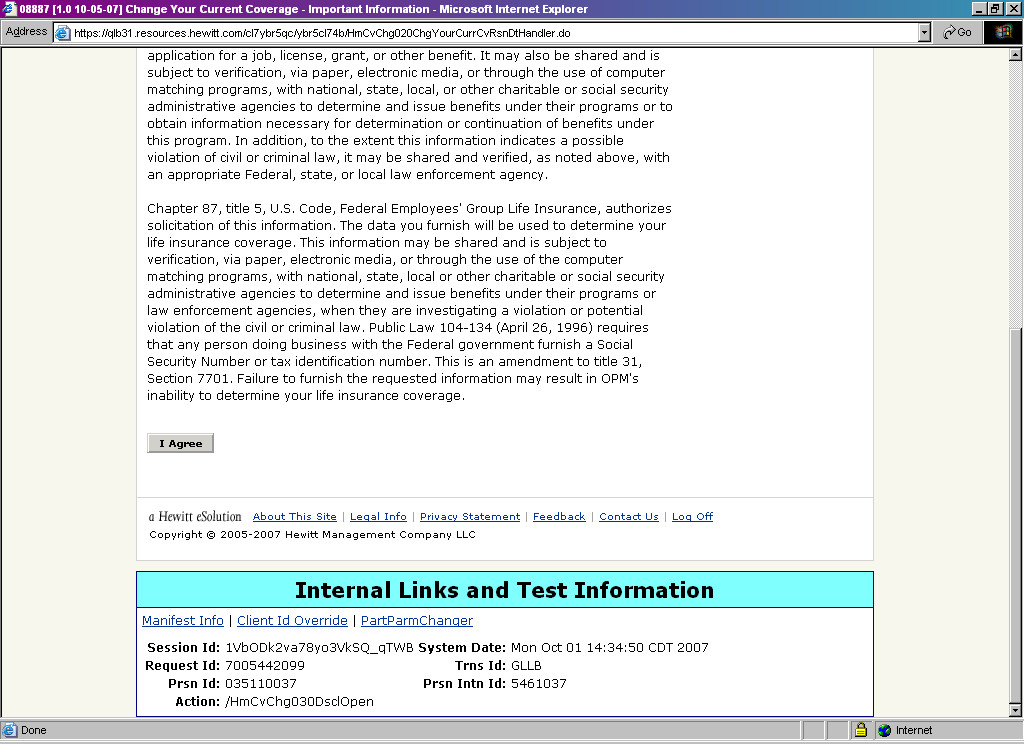Click the status bar Done page icon
Screen dimensions: 1024x744
click(x=10, y=730)
